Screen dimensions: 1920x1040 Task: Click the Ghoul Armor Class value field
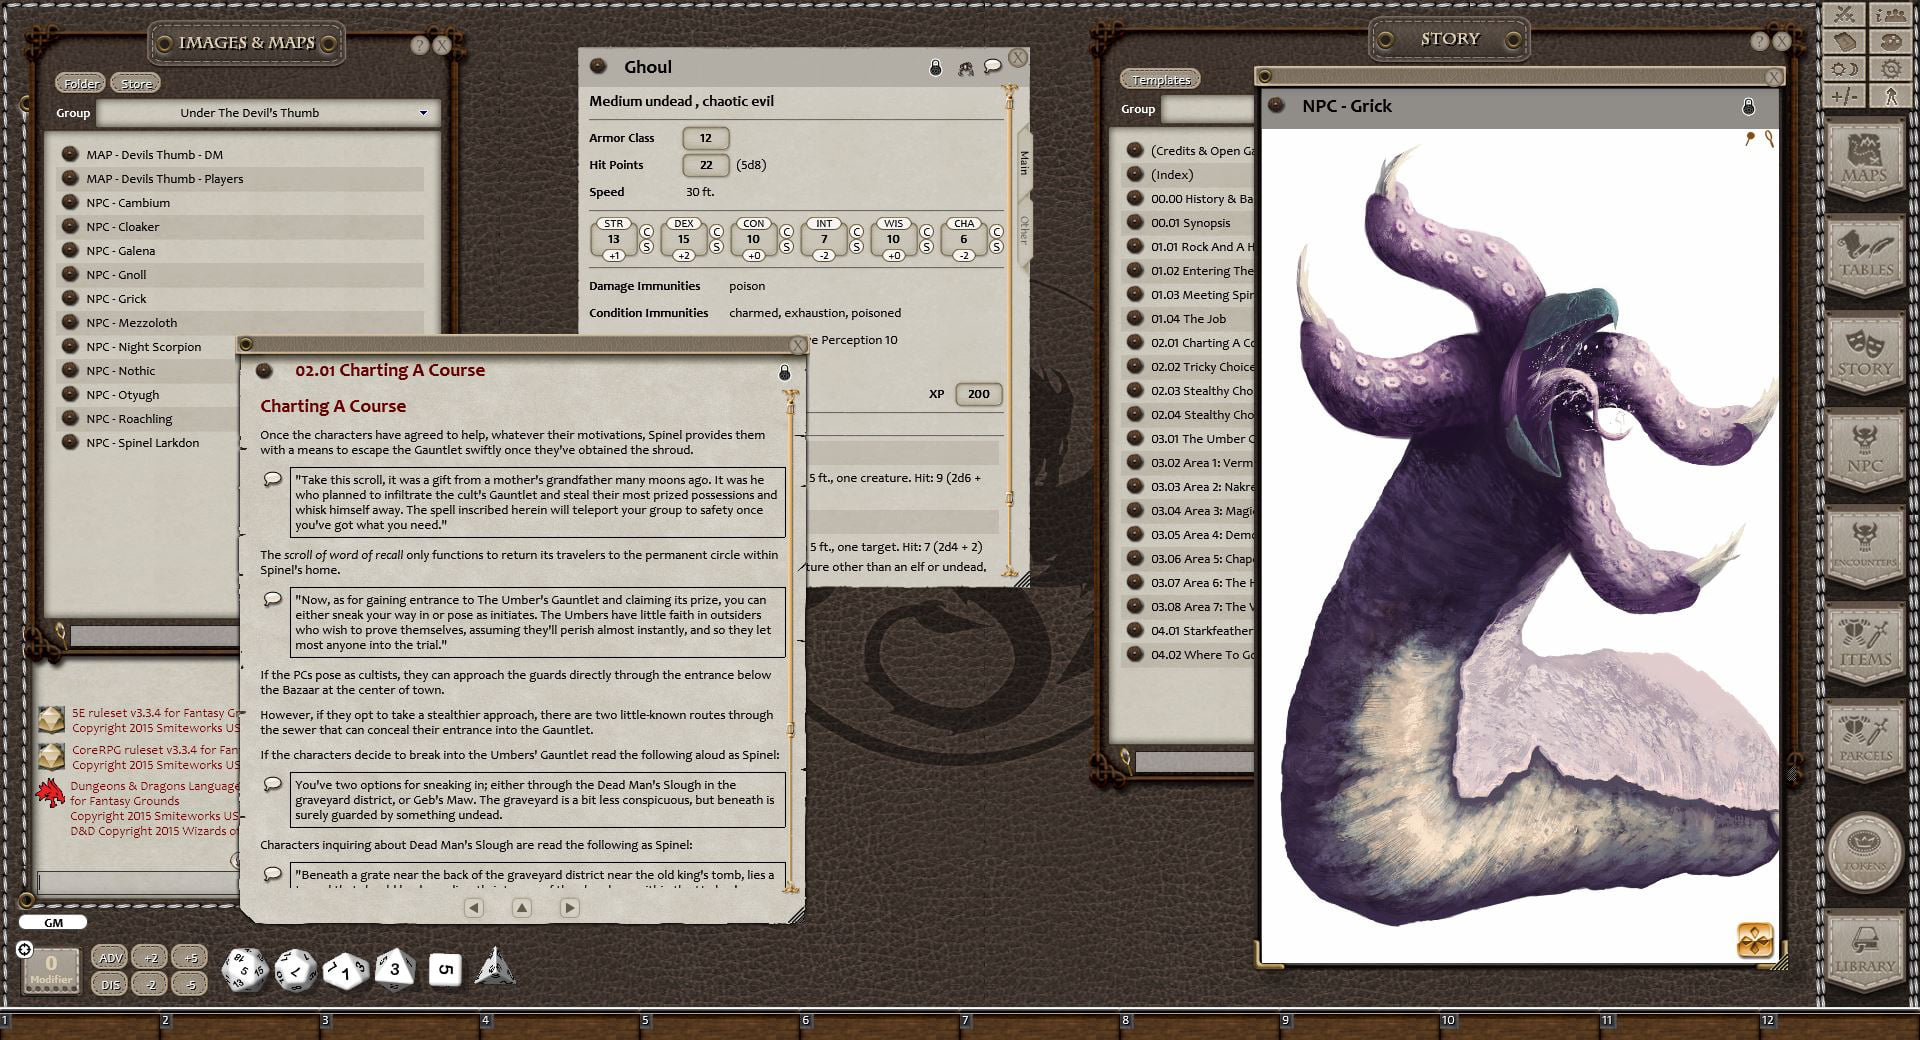706,138
